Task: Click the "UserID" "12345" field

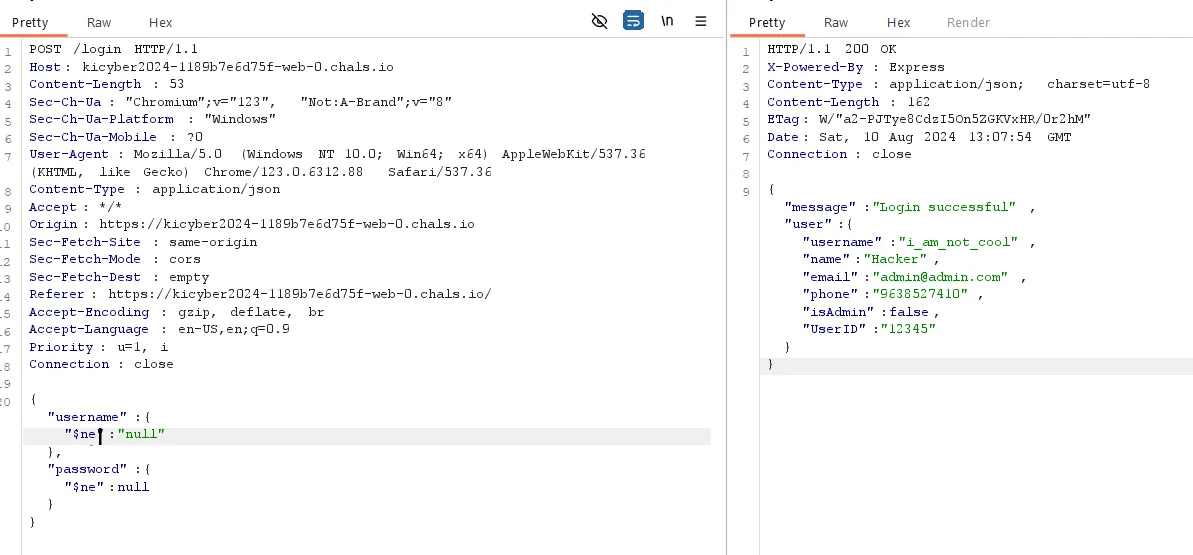Action: [869, 330]
